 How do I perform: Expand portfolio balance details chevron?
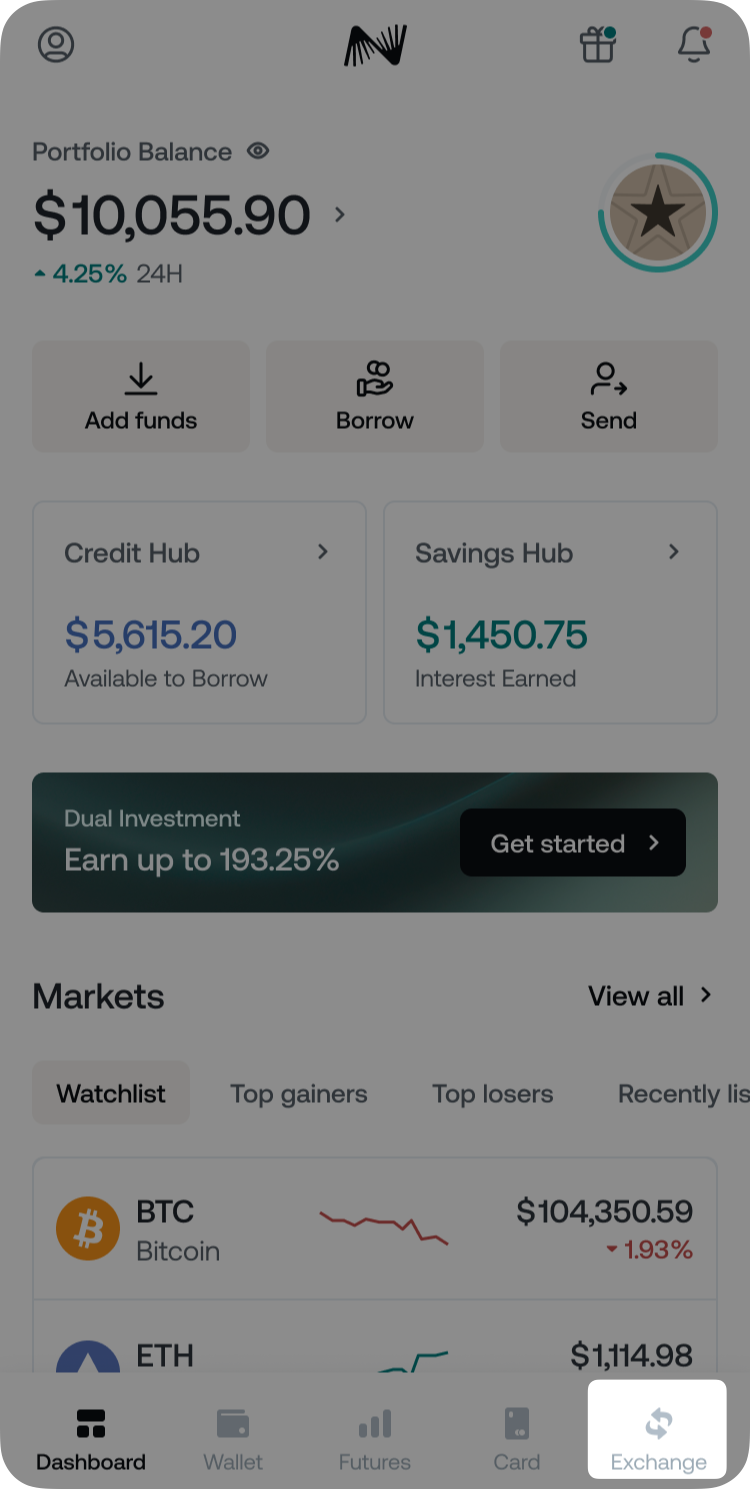[x=340, y=214]
